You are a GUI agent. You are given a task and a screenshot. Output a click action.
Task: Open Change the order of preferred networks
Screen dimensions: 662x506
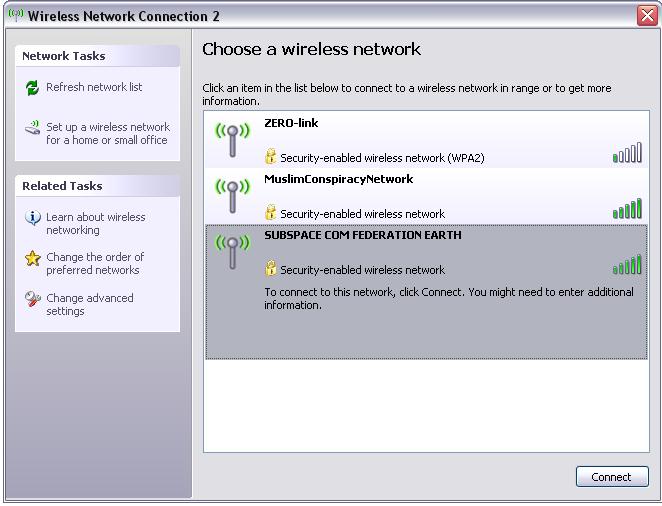[95, 263]
